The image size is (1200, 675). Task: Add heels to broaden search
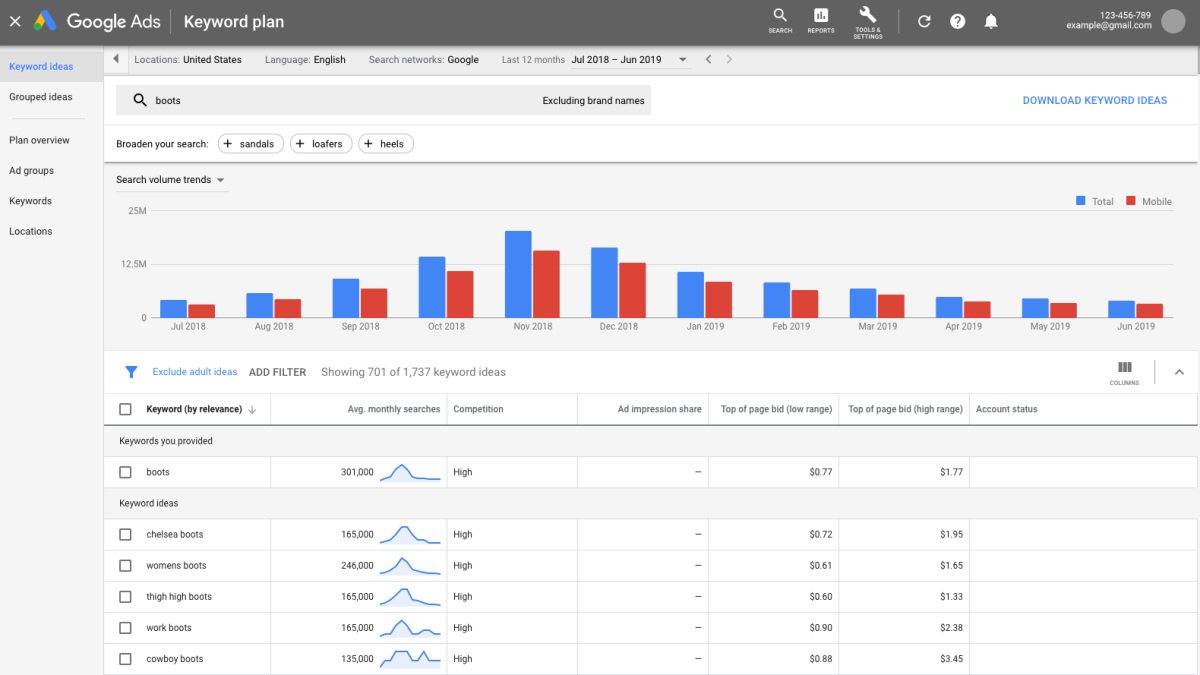[386, 144]
